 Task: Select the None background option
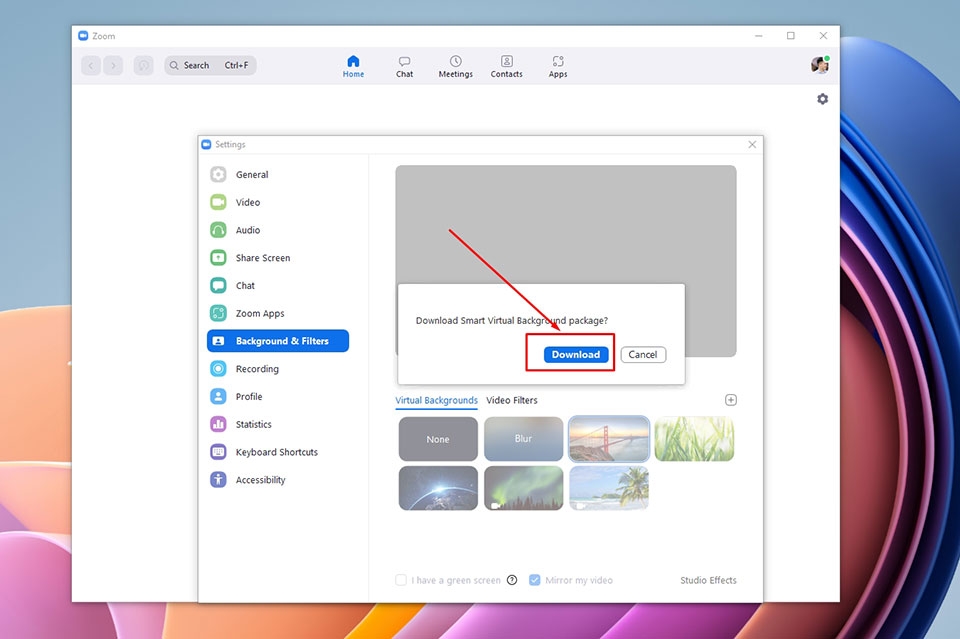[438, 439]
